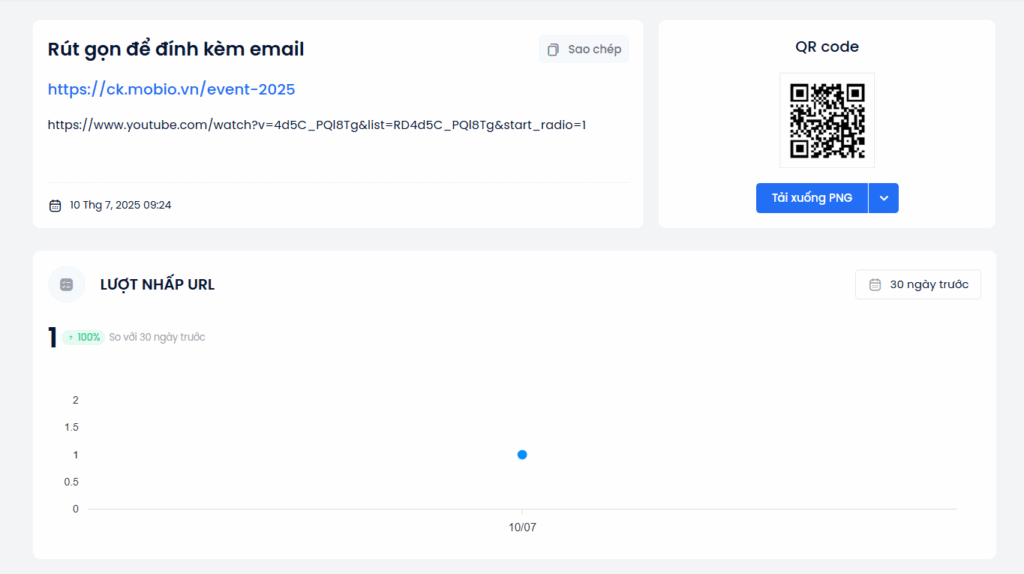
Task: Click the QR code image
Action: (x=826, y=120)
